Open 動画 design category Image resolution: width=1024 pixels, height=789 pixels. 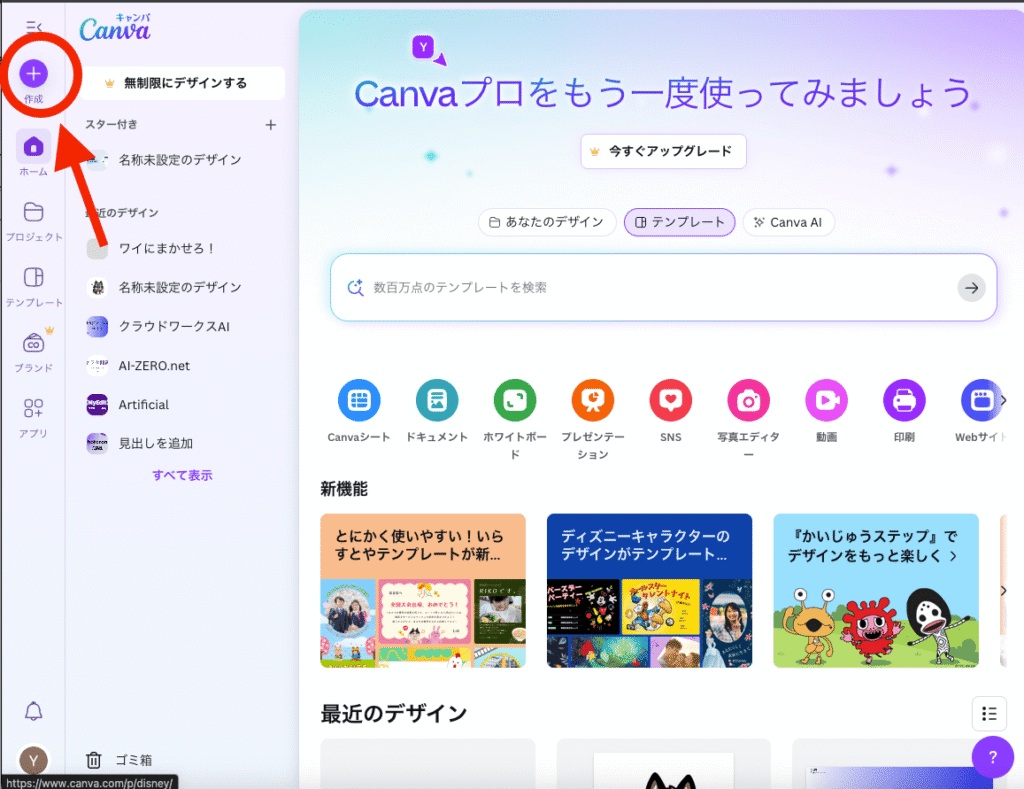pos(826,410)
